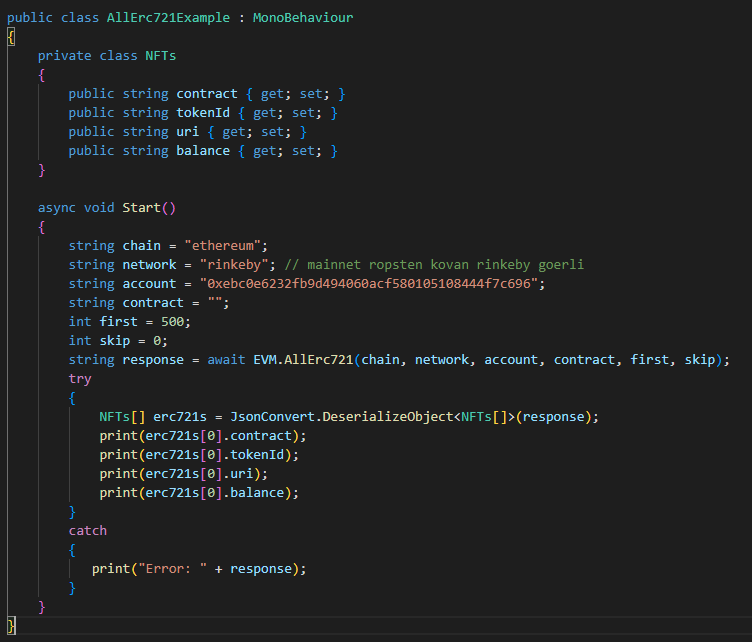Click the account address string 0xebc0e...
The image size is (752, 642).
(369, 283)
